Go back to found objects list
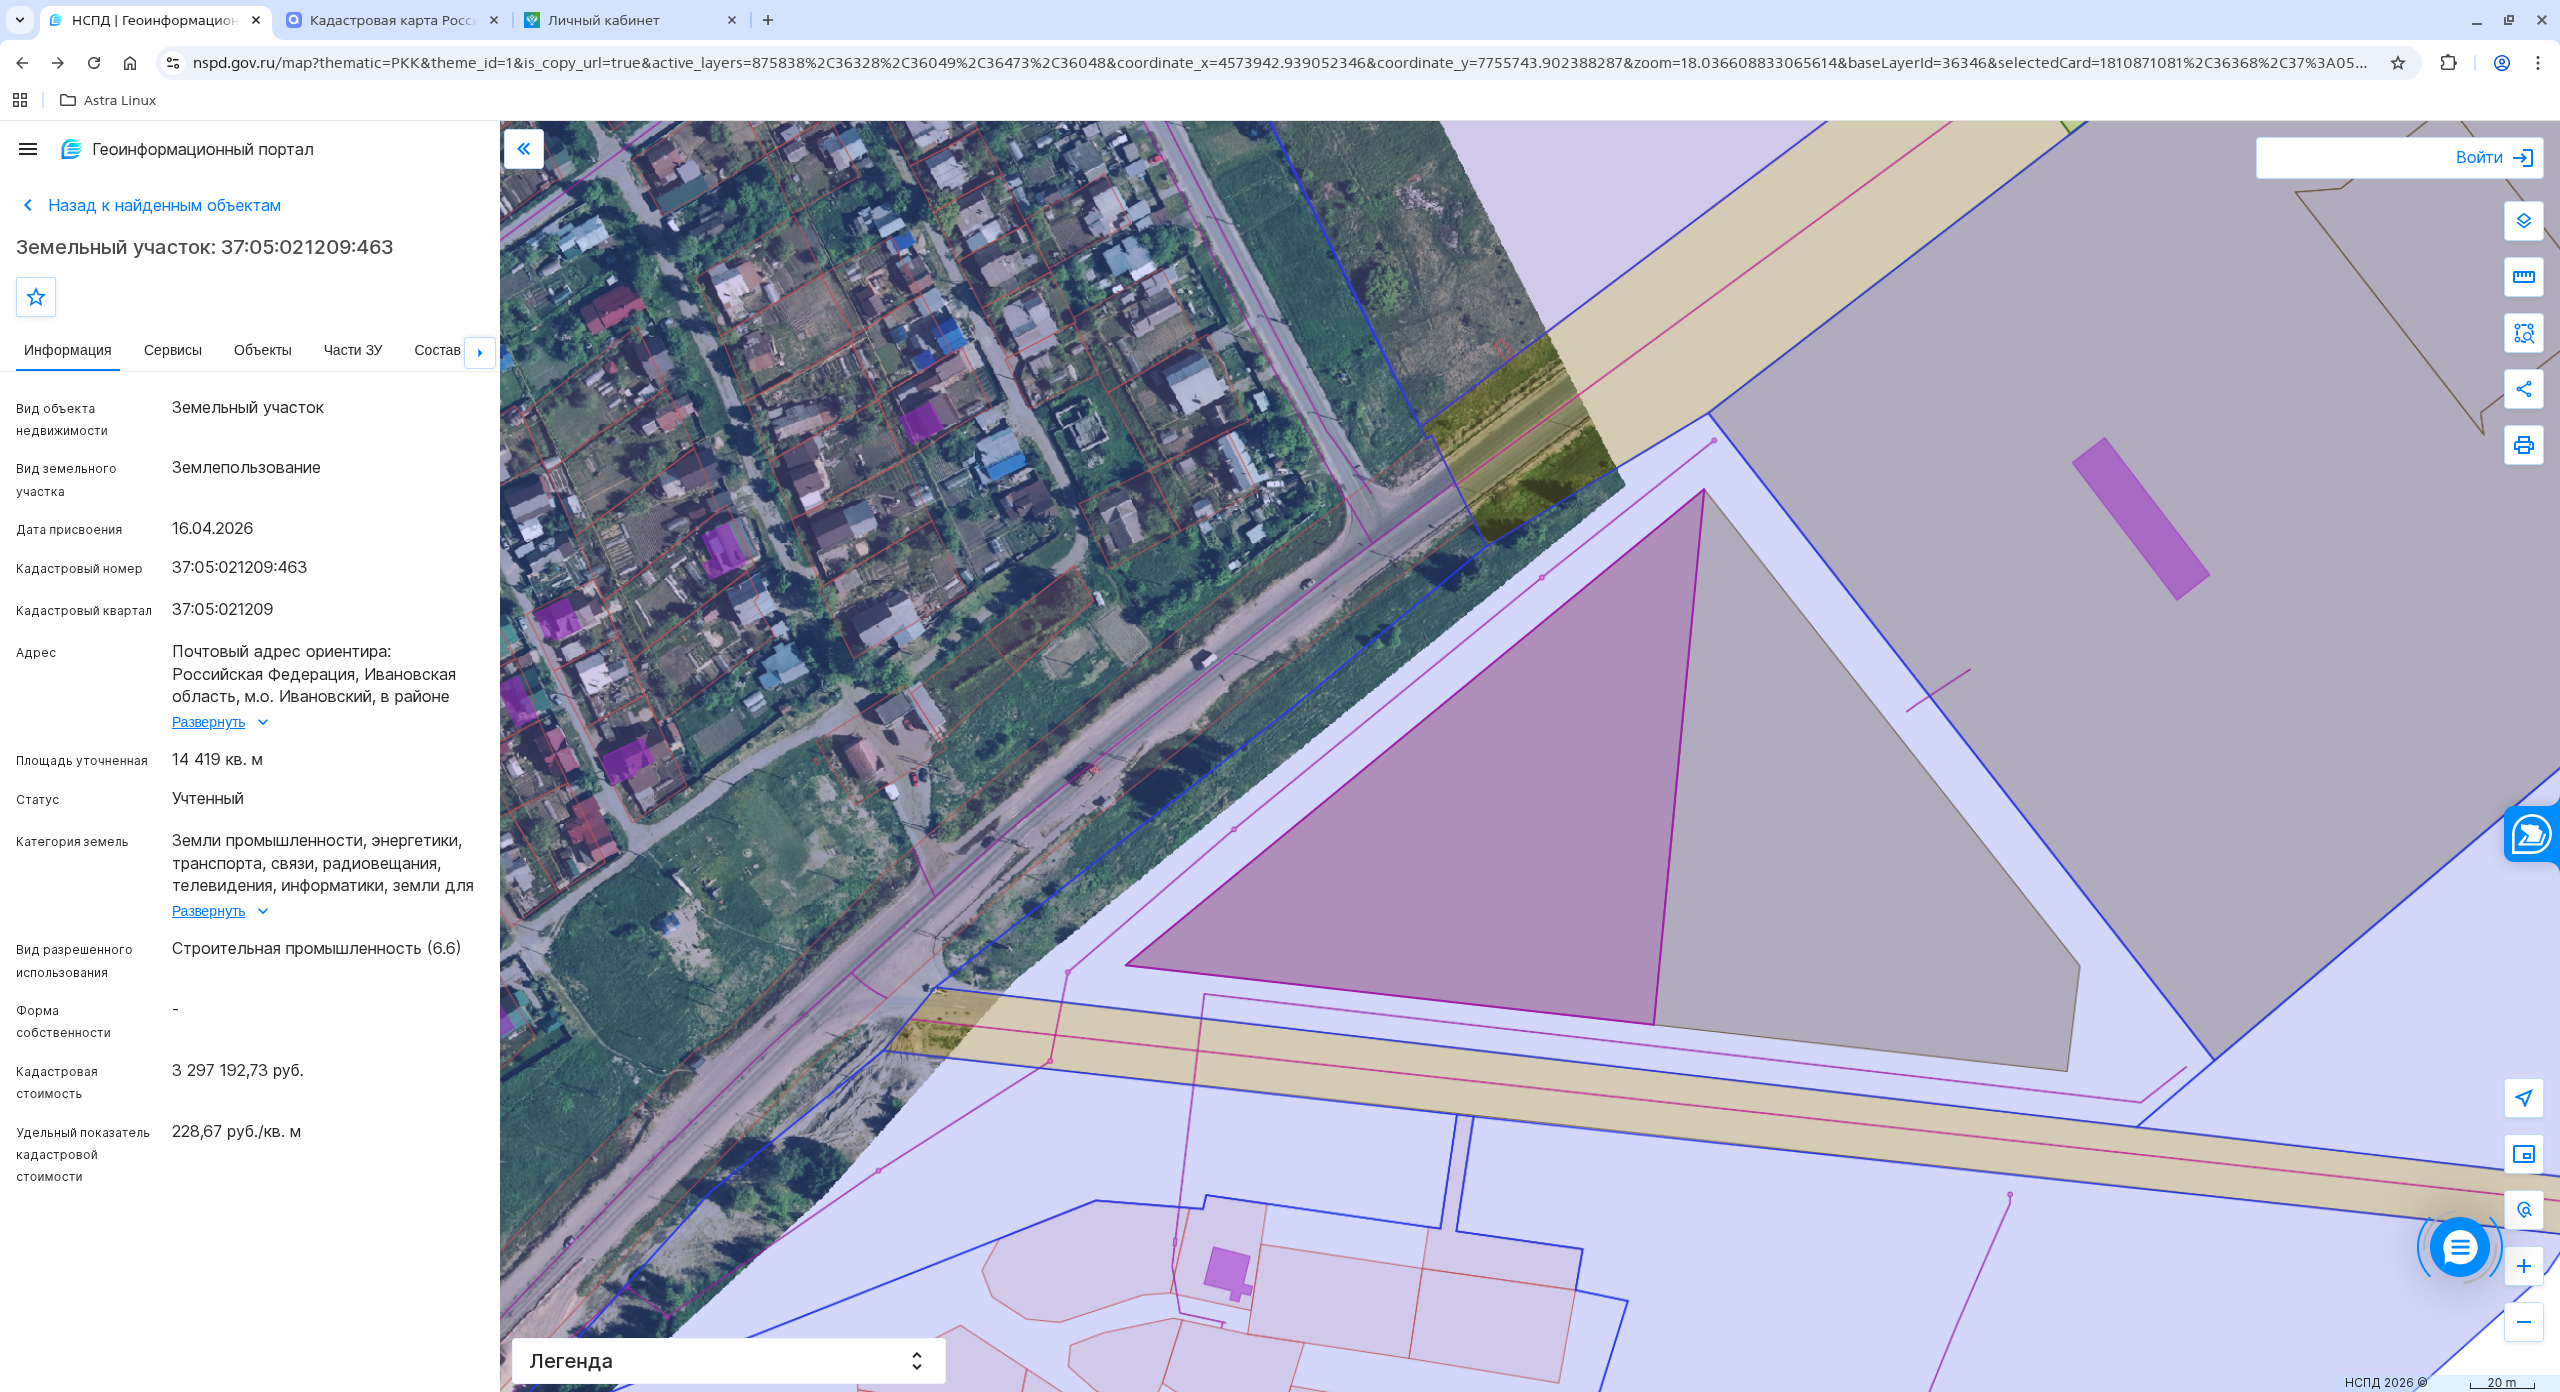Screen dimensions: 2560x1392 pos(152,205)
